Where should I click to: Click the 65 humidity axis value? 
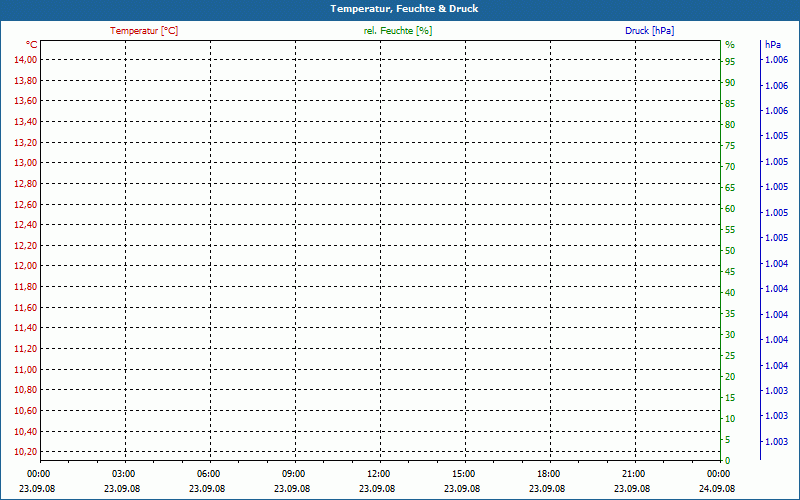730,188
